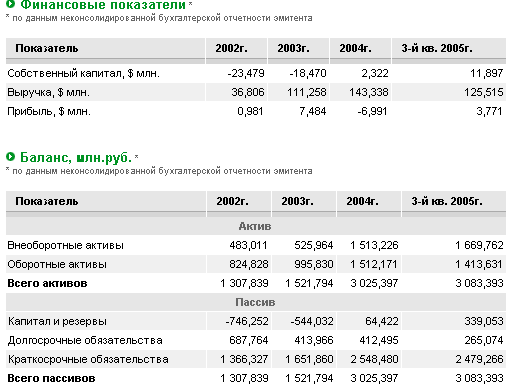Click current assets value 1 512,171
Image resolution: width=512 pixels, height=390 pixels.
pyautogui.click(x=374, y=265)
